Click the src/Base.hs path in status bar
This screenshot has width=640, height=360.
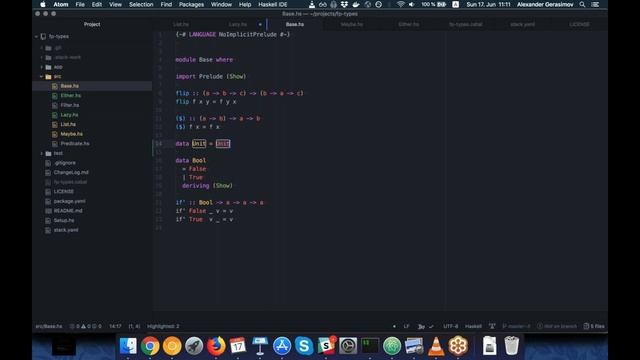click(x=49, y=327)
